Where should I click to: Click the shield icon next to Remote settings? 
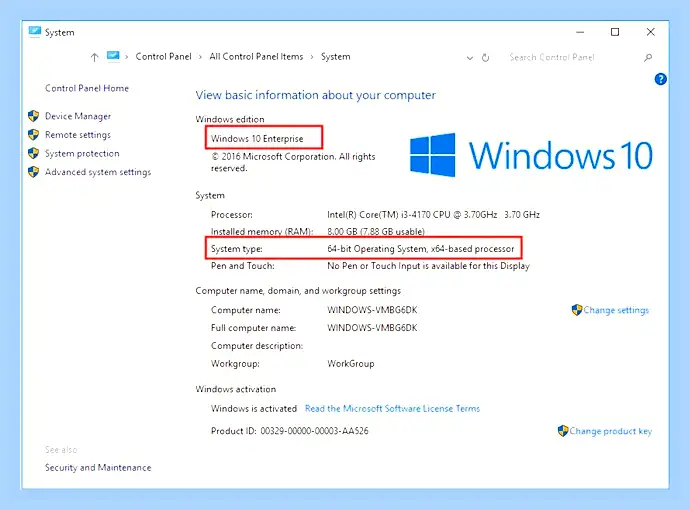coord(33,135)
